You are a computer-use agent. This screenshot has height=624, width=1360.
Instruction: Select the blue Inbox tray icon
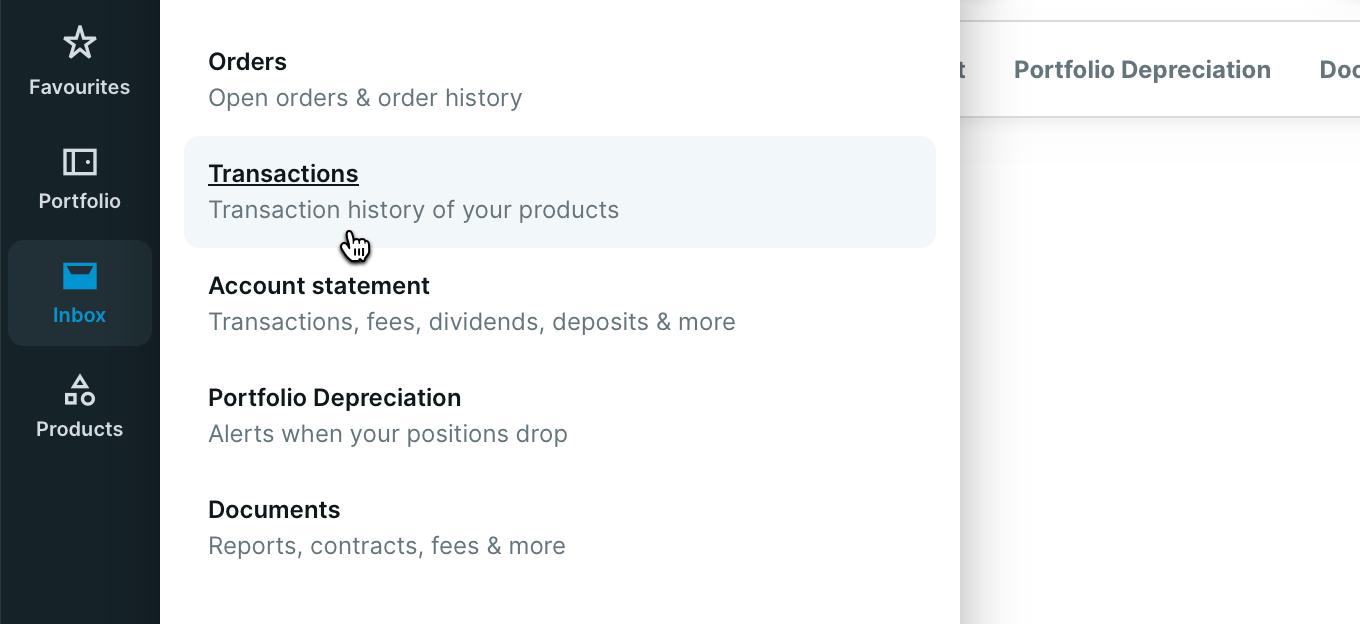(x=79, y=276)
